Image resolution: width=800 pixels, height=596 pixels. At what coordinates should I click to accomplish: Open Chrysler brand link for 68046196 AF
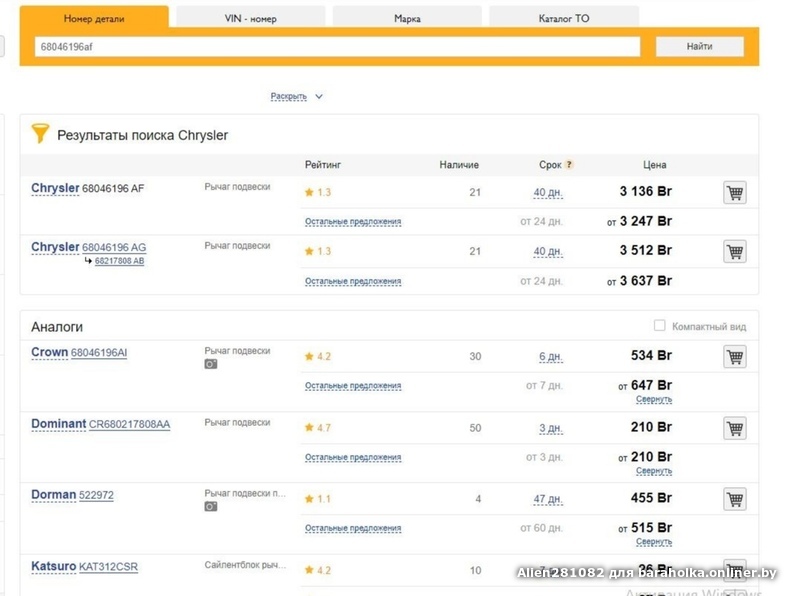point(55,188)
